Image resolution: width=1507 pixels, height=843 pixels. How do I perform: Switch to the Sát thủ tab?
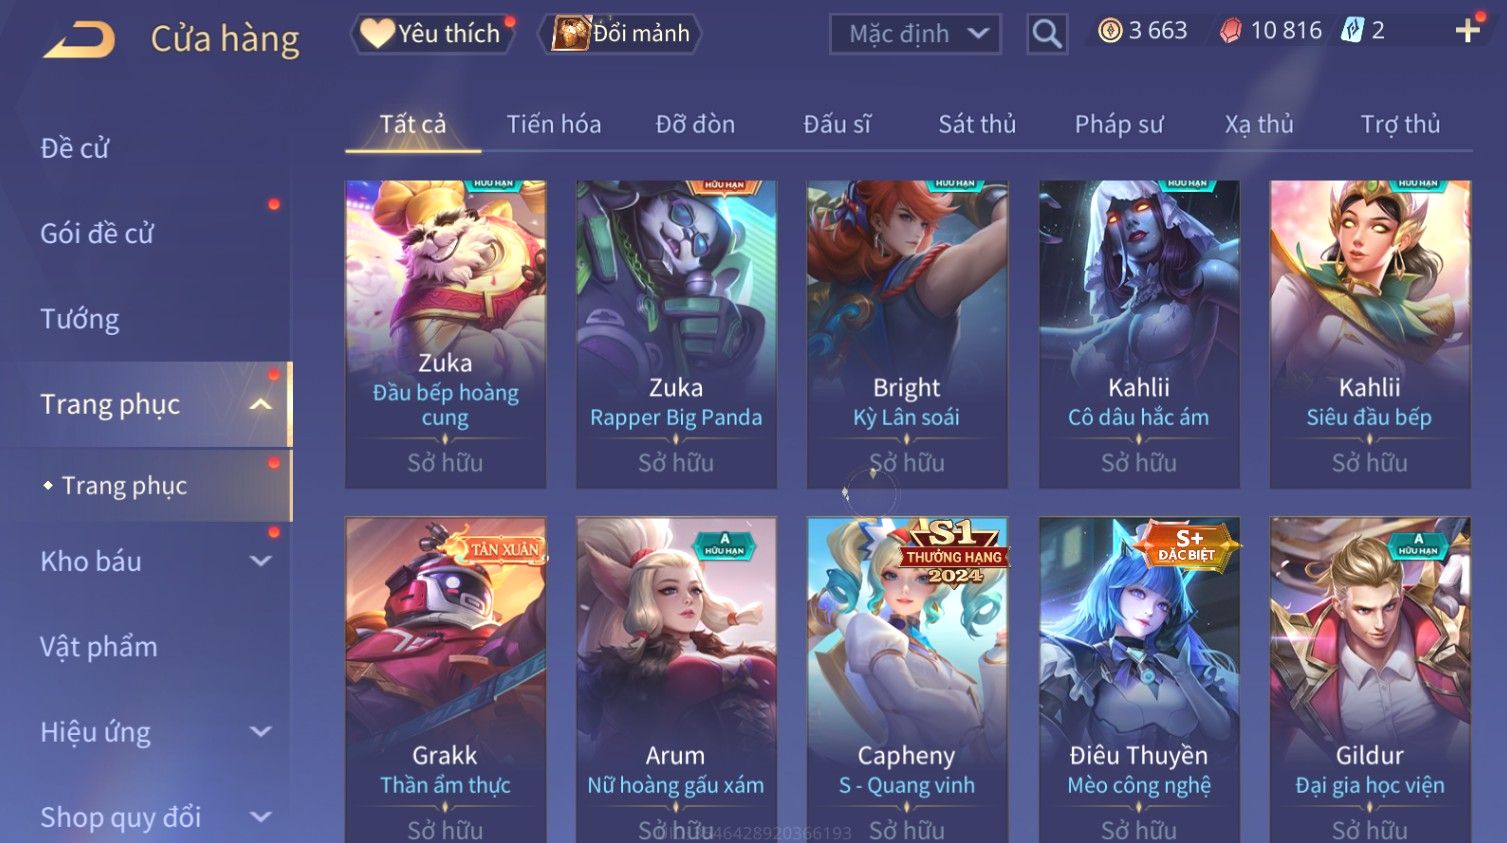click(x=977, y=124)
